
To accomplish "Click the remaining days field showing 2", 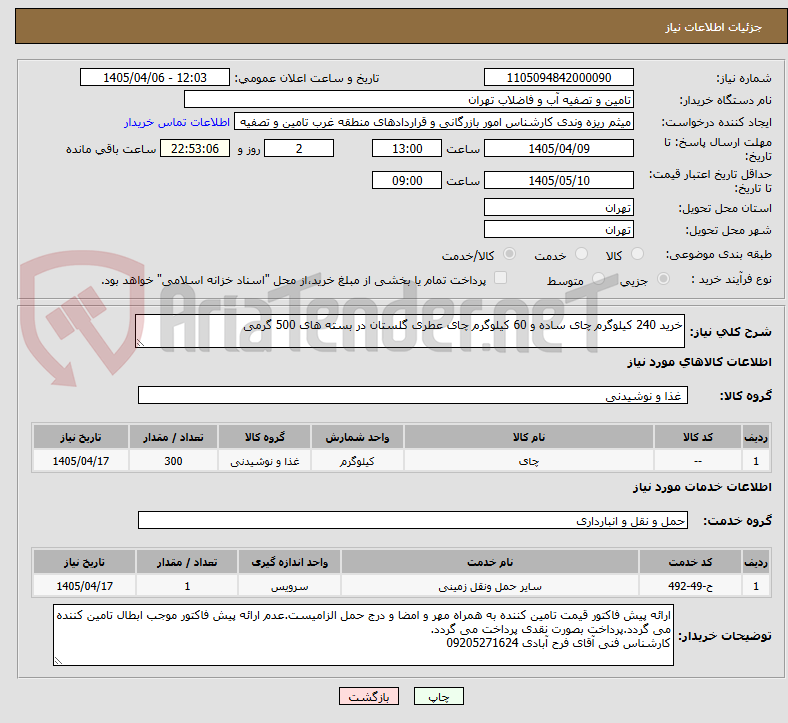I will click(299, 148).
